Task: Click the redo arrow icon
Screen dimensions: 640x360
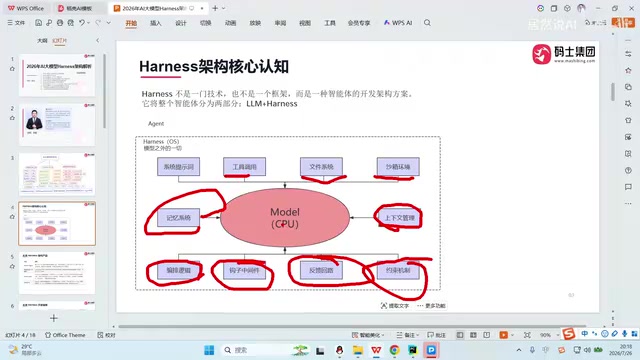Action: (x=98, y=23)
